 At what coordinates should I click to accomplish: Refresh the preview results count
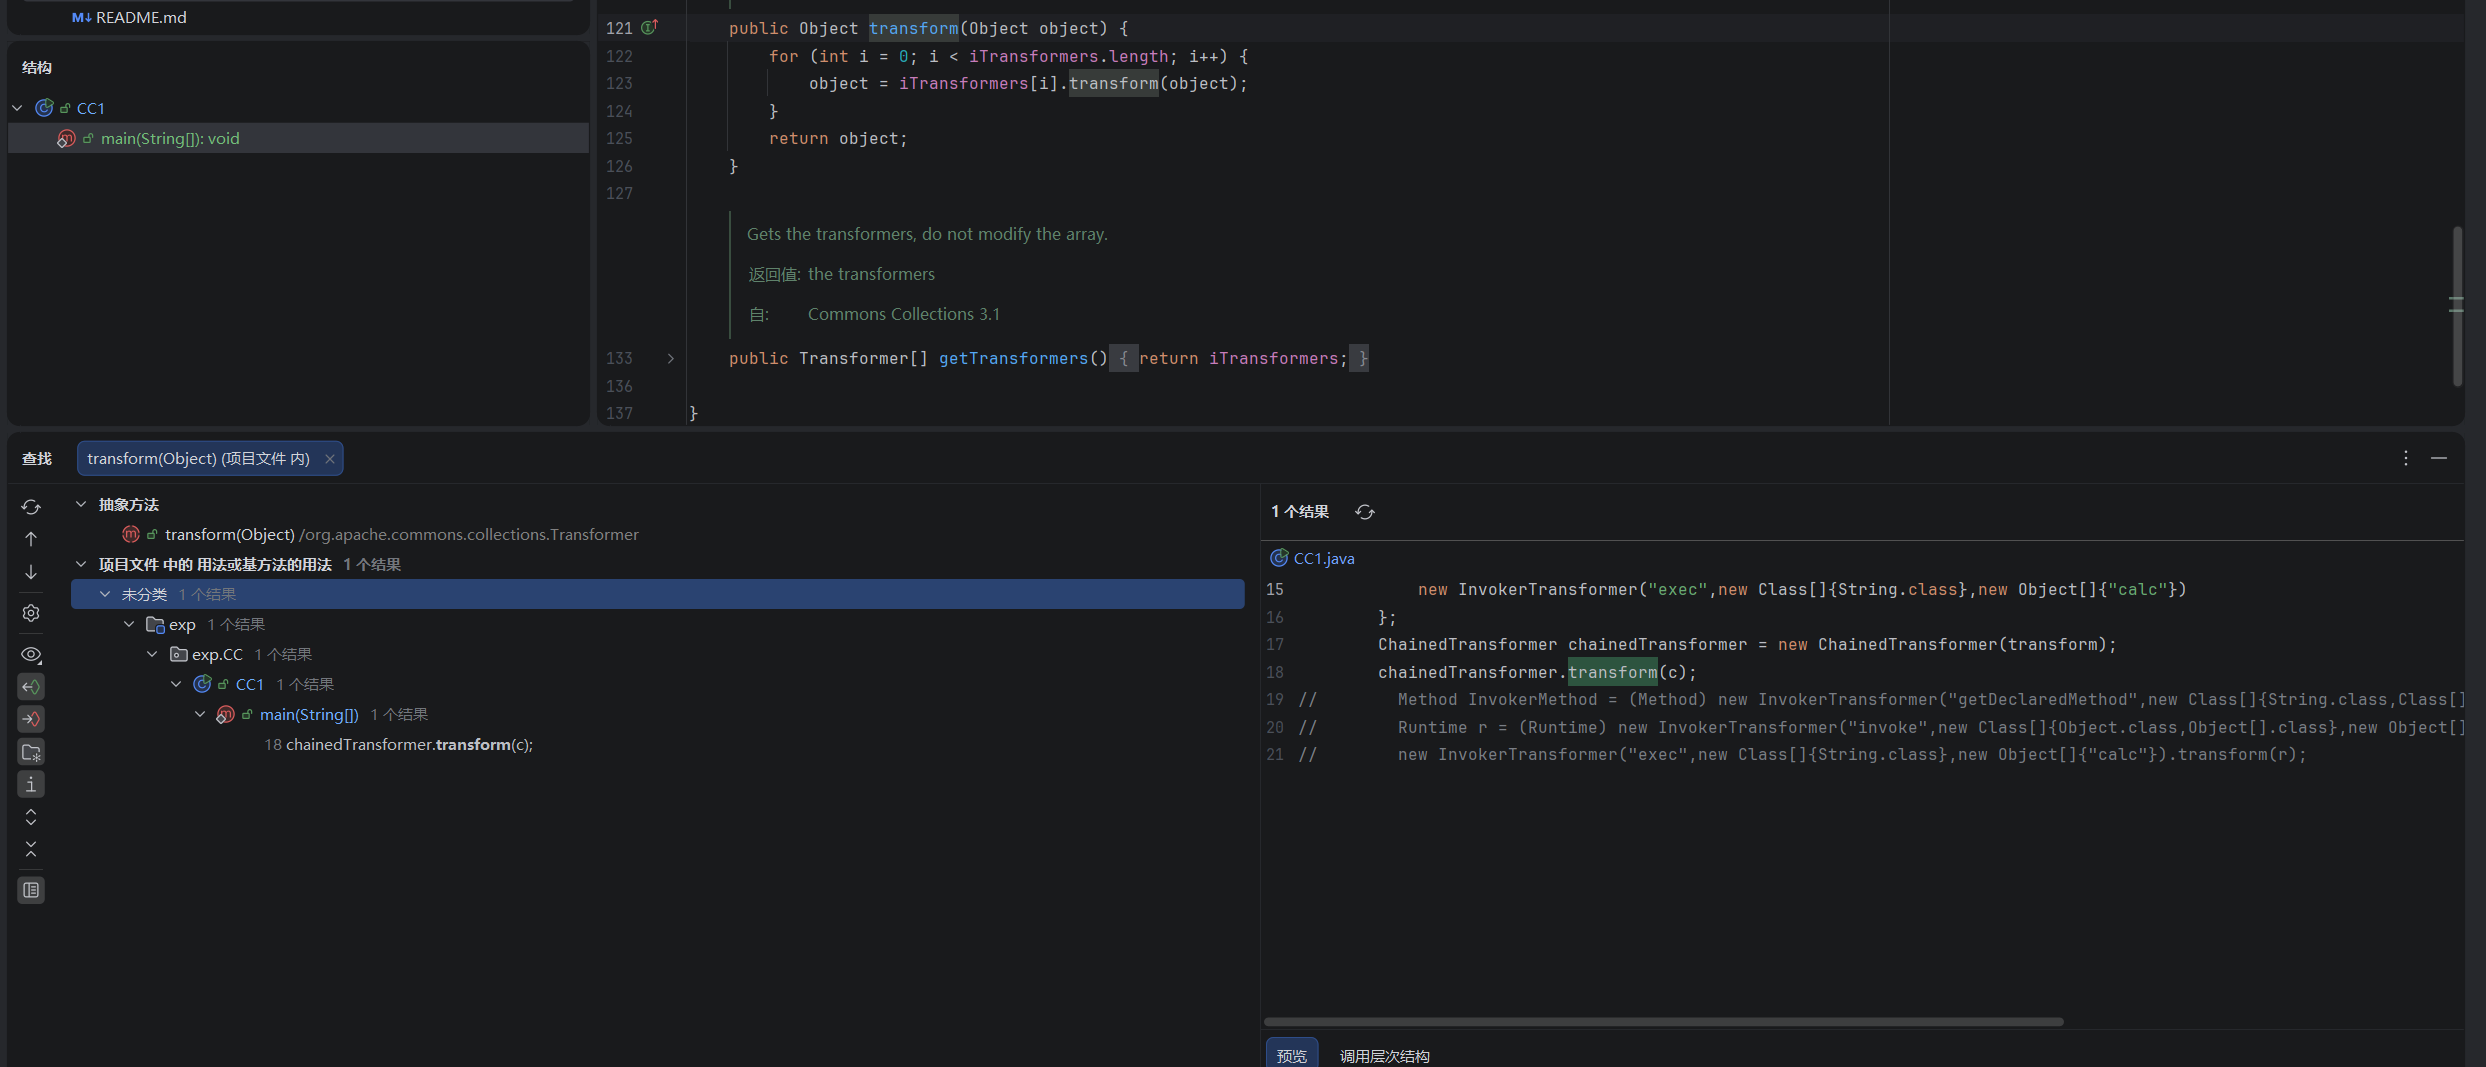click(1365, 512)
